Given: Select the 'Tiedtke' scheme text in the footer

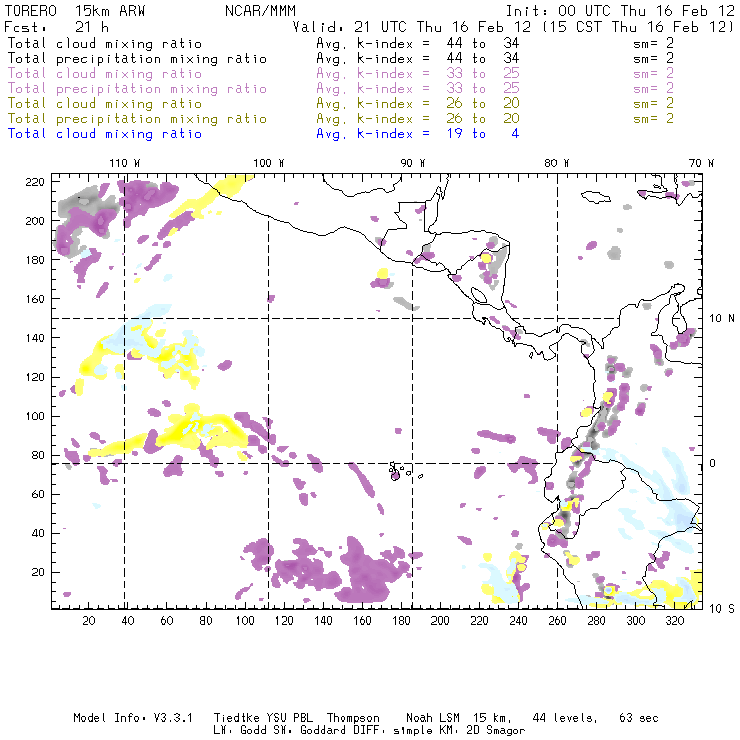Looking at the screenshot, I should pos(236,718).
